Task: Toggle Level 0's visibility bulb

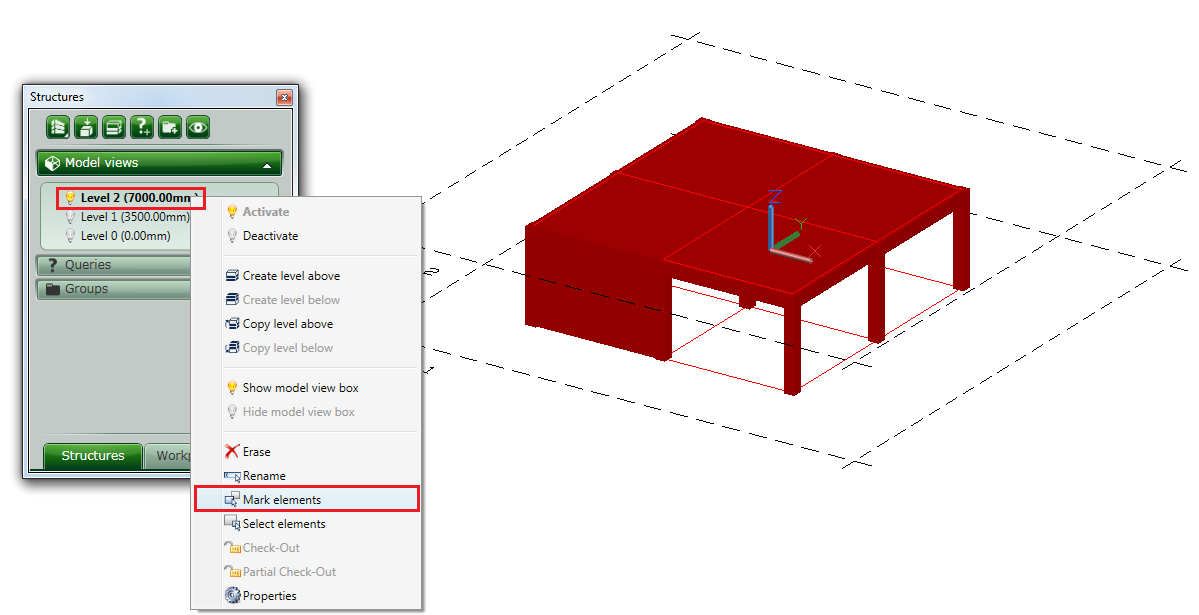Action: (68, 235)
